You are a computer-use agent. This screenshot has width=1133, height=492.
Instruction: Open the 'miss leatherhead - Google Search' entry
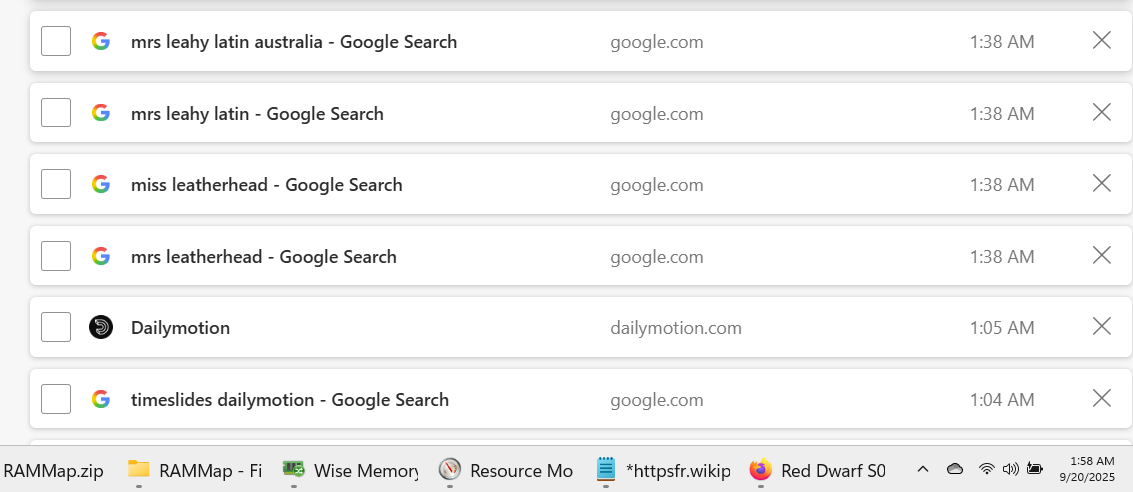point(266,185)
